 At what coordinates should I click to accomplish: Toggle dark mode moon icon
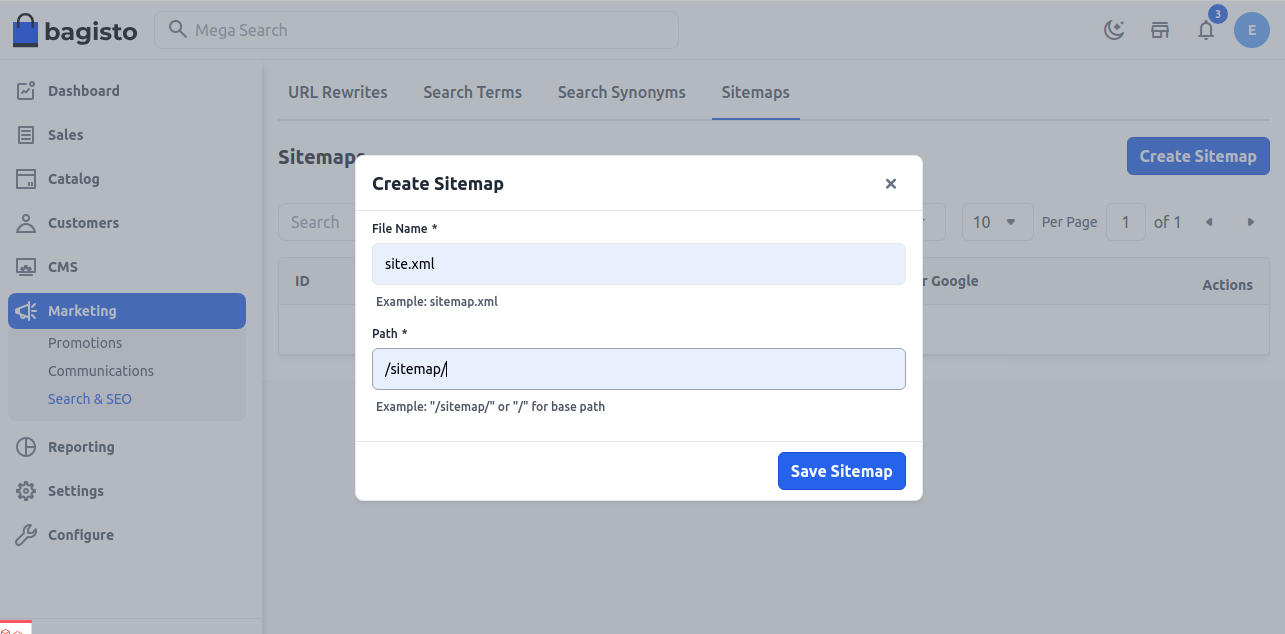point(1114,30)
